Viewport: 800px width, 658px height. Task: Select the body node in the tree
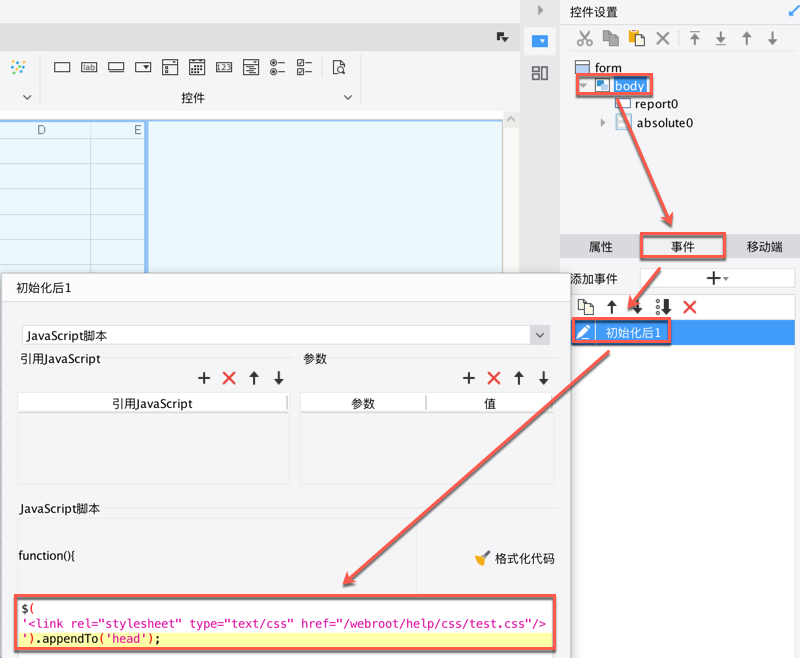(630, 86)
